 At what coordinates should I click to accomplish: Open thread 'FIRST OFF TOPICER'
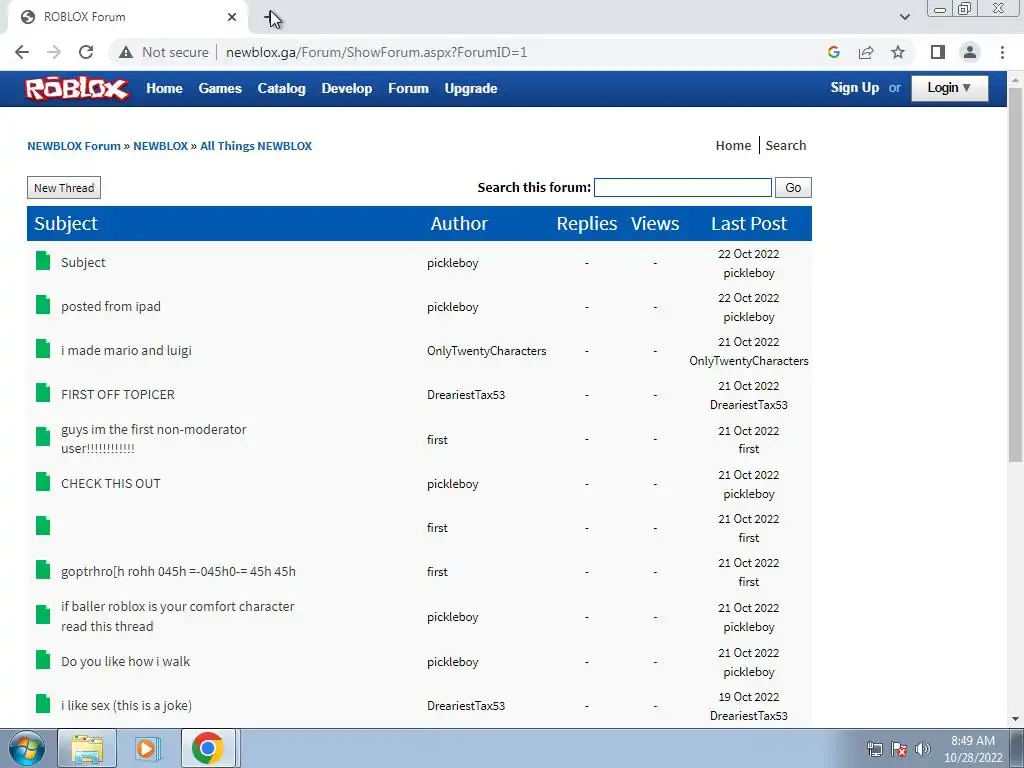pyautogui.click(x=118, y=394)
